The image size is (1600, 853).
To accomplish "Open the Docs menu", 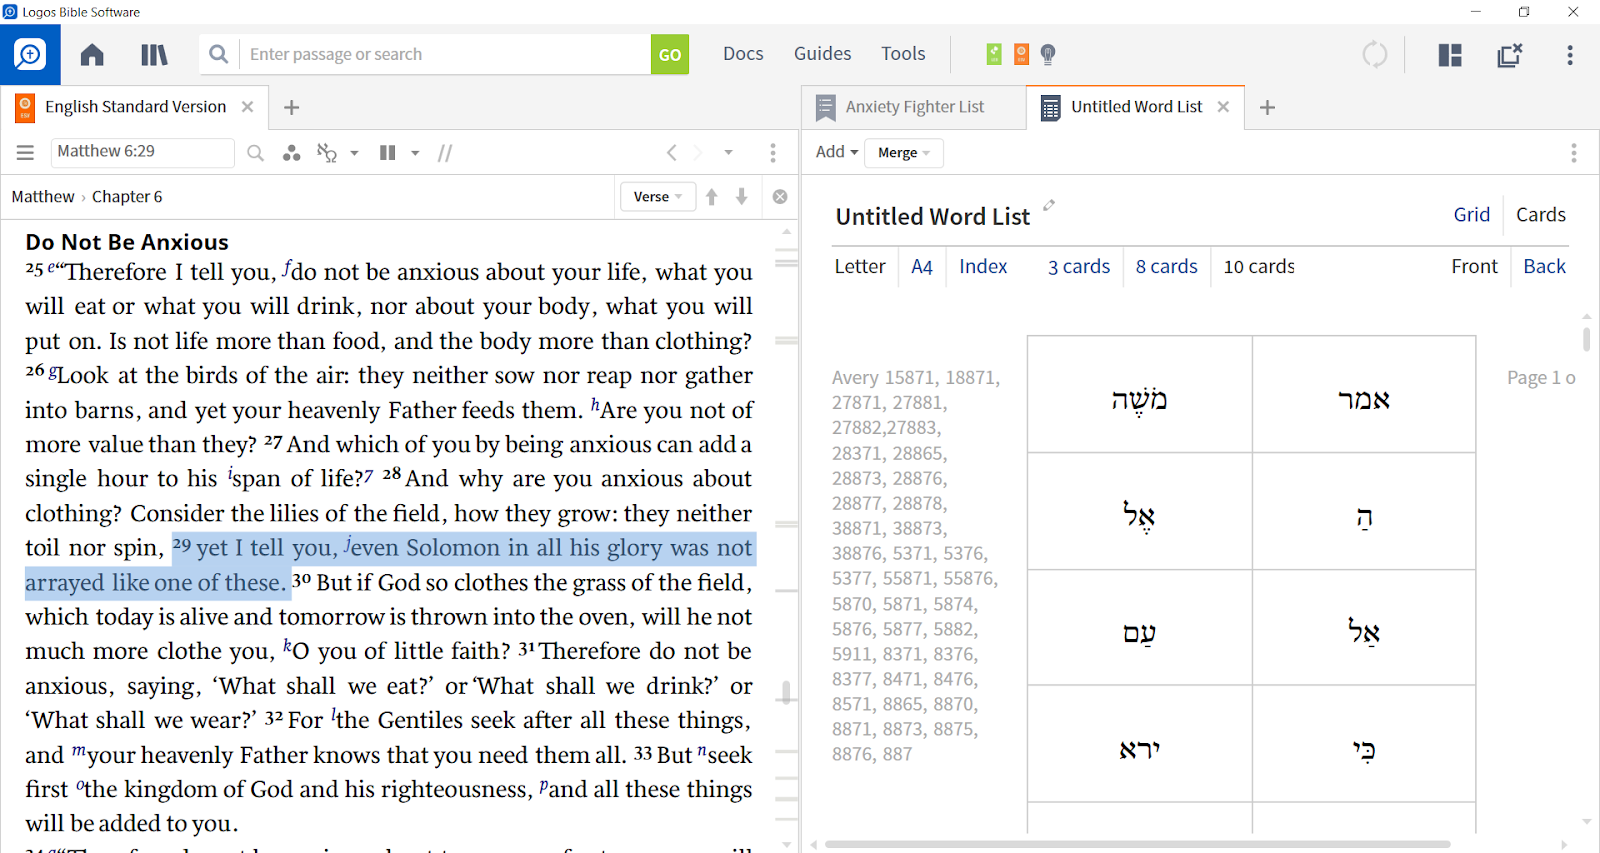I will (743, 54).
